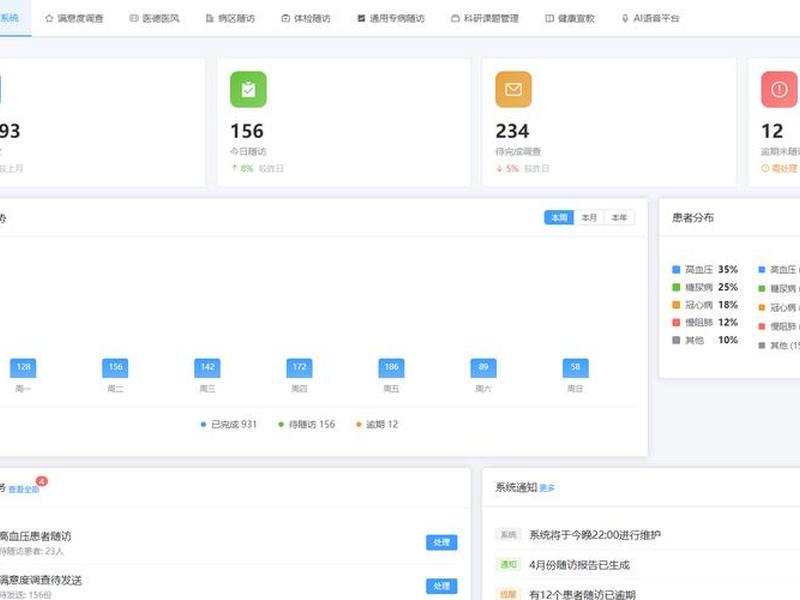Toggle the 逾期 12 legend item
800x600 pixels.
(x=377, y=424)
